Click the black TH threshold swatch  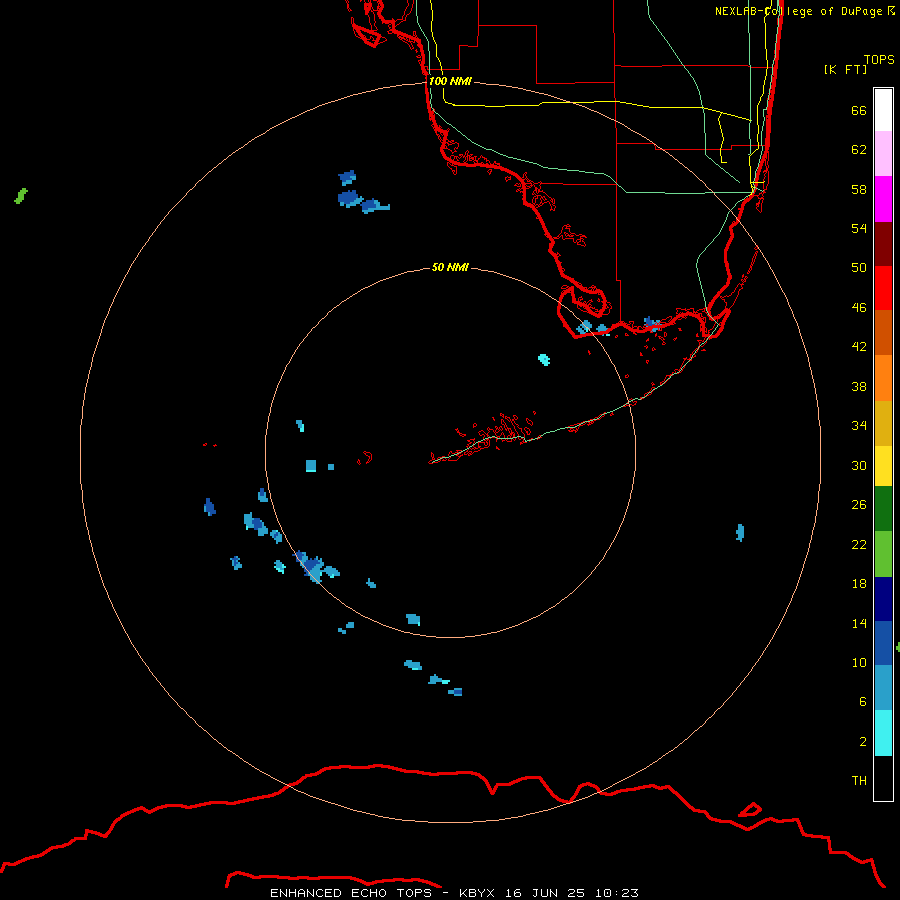pos(883,778)
